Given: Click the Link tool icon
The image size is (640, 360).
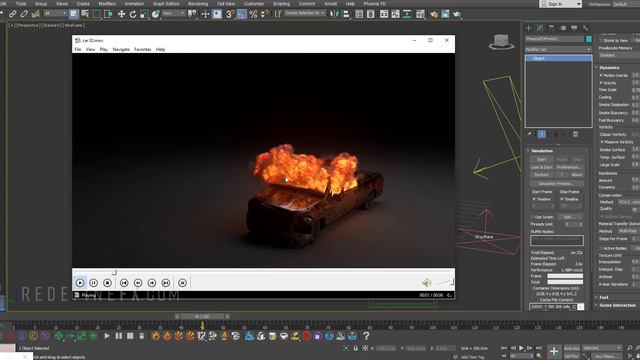Looking at the screenshot, I should tap(13, 14).
